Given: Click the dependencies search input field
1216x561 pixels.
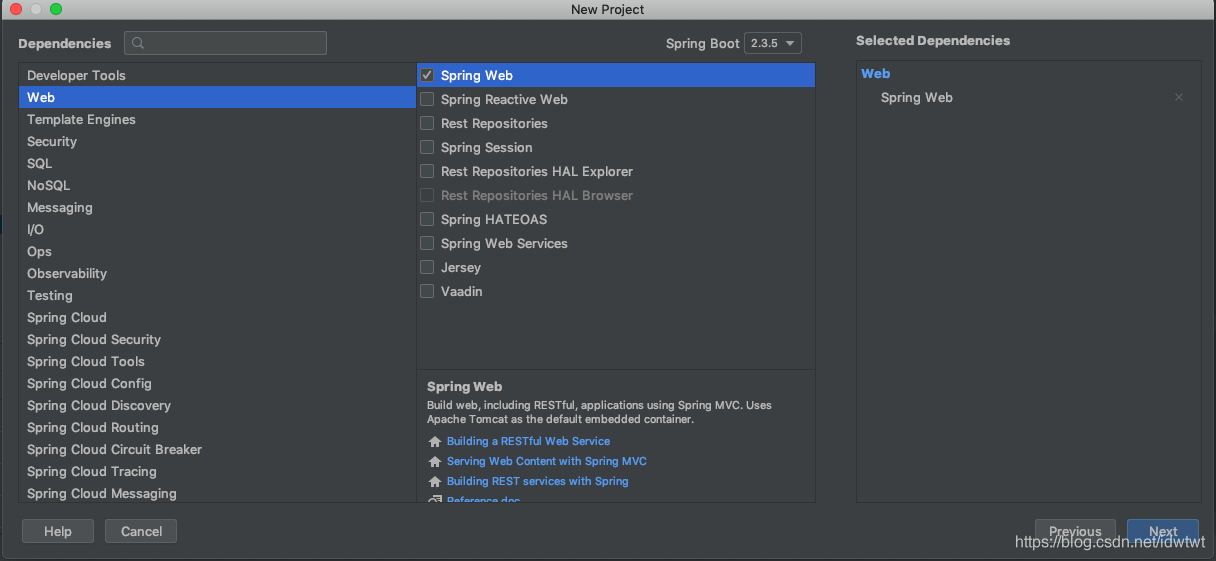Looking at the screenshot, I should (x=225, y=43).
